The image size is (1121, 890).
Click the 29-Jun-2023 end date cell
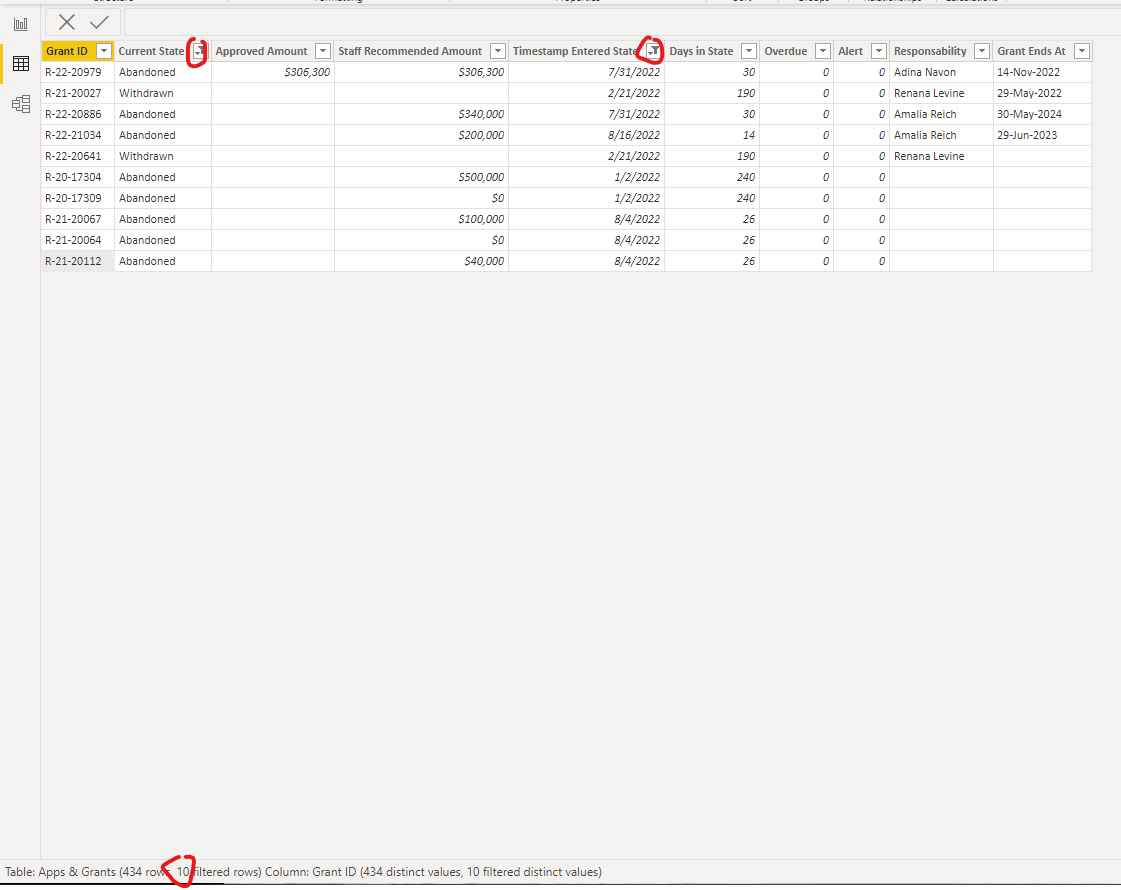(1042, 135)
